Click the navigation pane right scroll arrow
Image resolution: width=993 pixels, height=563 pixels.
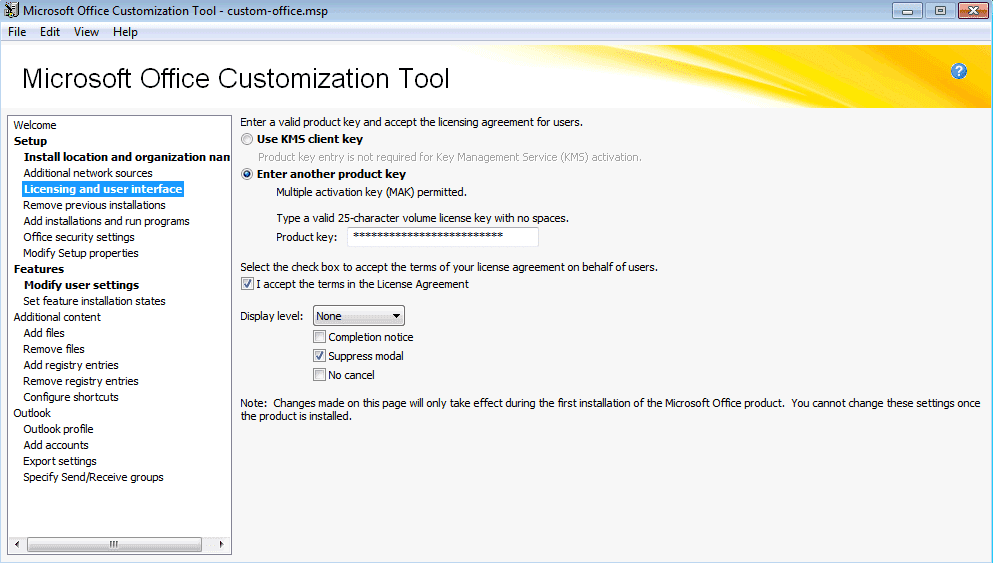pyautogui.click(x=221, y=544)
